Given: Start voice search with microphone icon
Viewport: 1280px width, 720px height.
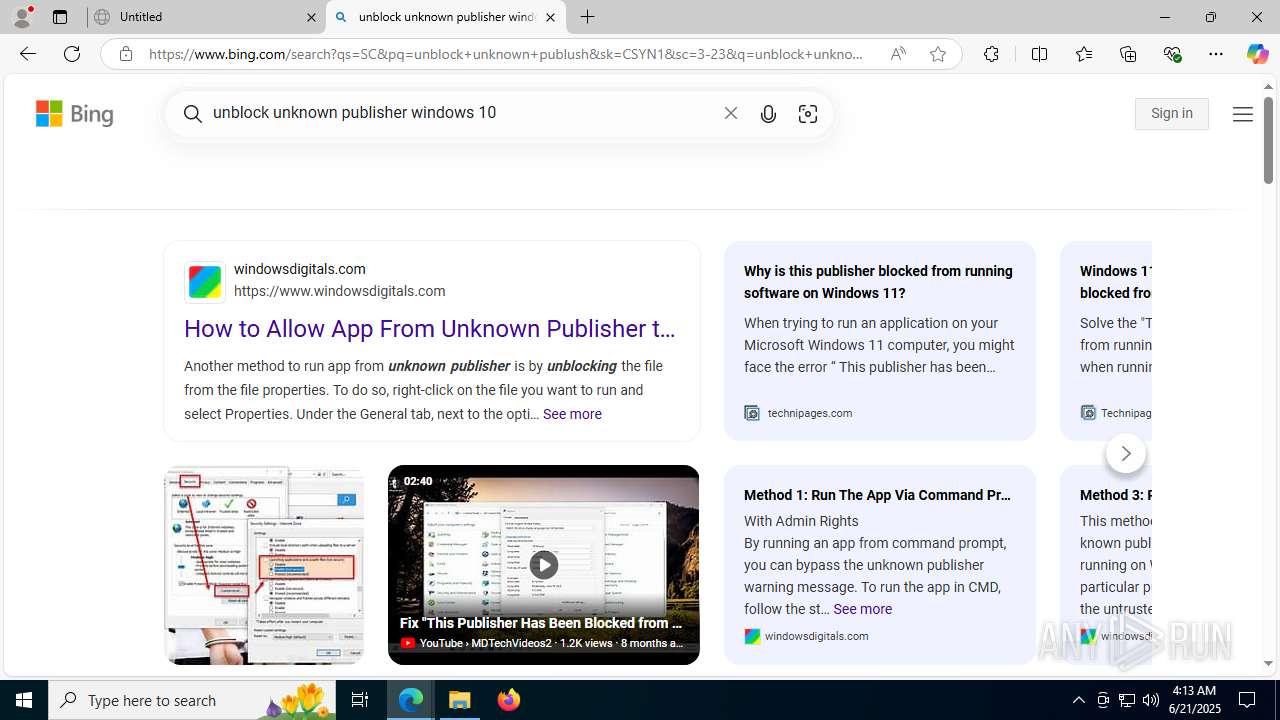Looking at the screenshot, I should pos(768,114).
